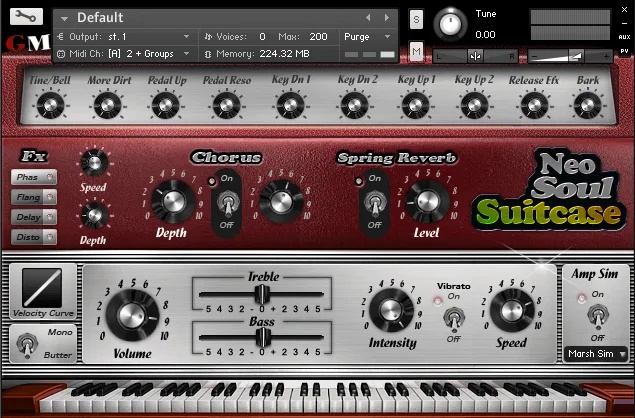Click the output volume slider

[x=570, y=56]
